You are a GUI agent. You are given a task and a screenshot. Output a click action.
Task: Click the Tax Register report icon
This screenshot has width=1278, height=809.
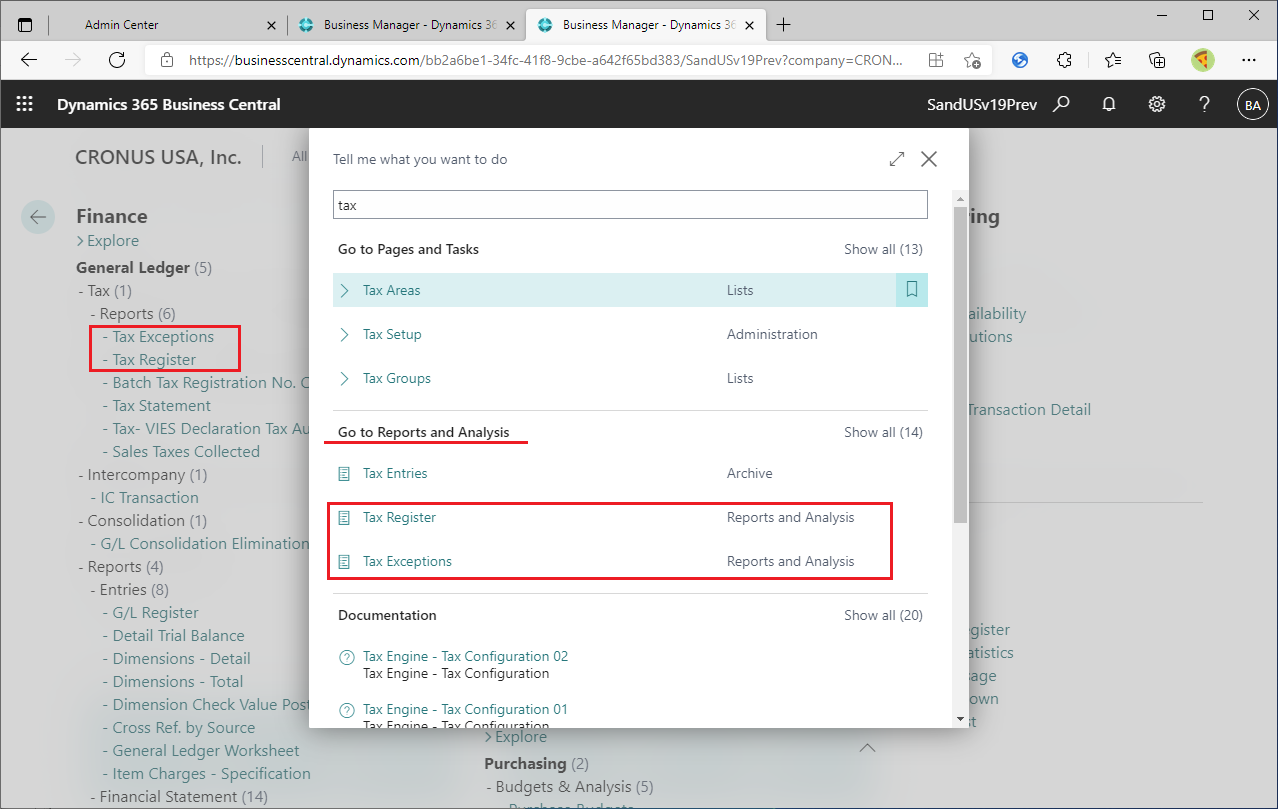coord(346,517)
